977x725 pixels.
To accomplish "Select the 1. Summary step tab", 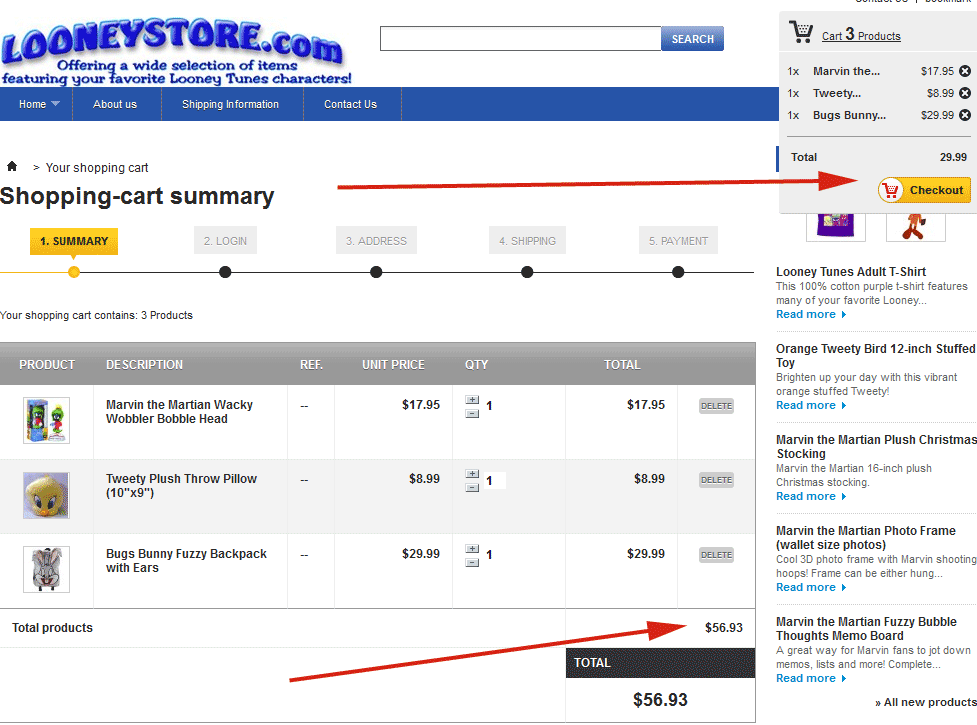I will pyautogui.click(x=74, y=241).
